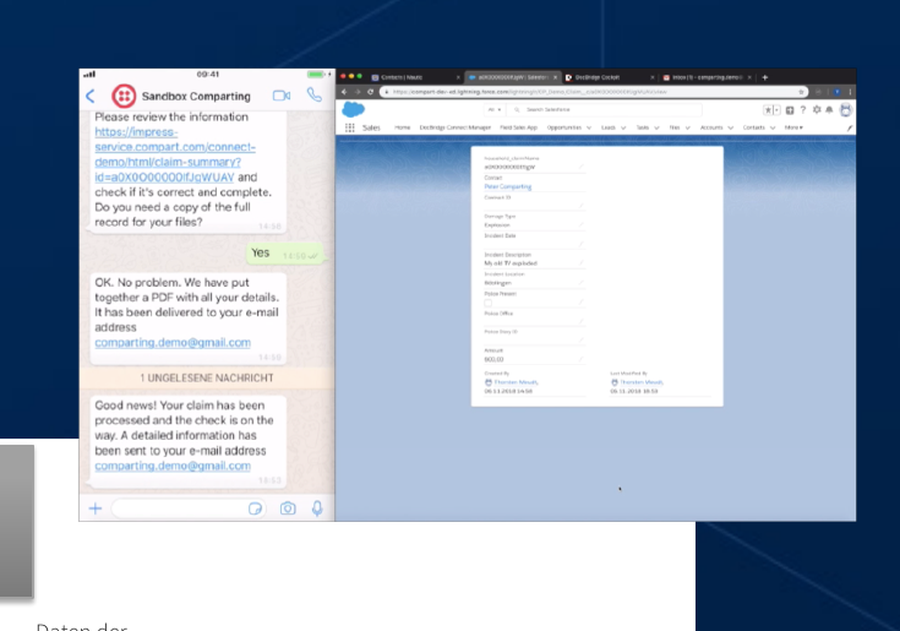Open the Last Modified By user link
This screenshot has height=631, width=900.
[x=641, y=382]
